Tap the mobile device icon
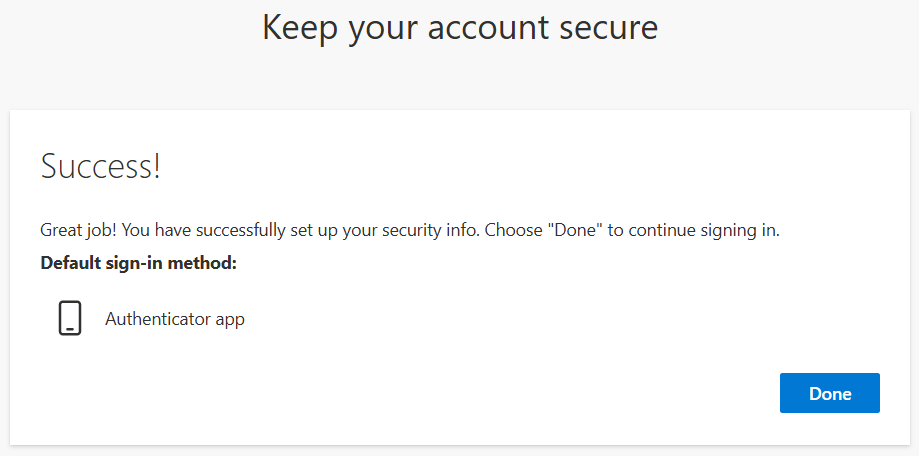919x456 pixels. click(69, 319)
